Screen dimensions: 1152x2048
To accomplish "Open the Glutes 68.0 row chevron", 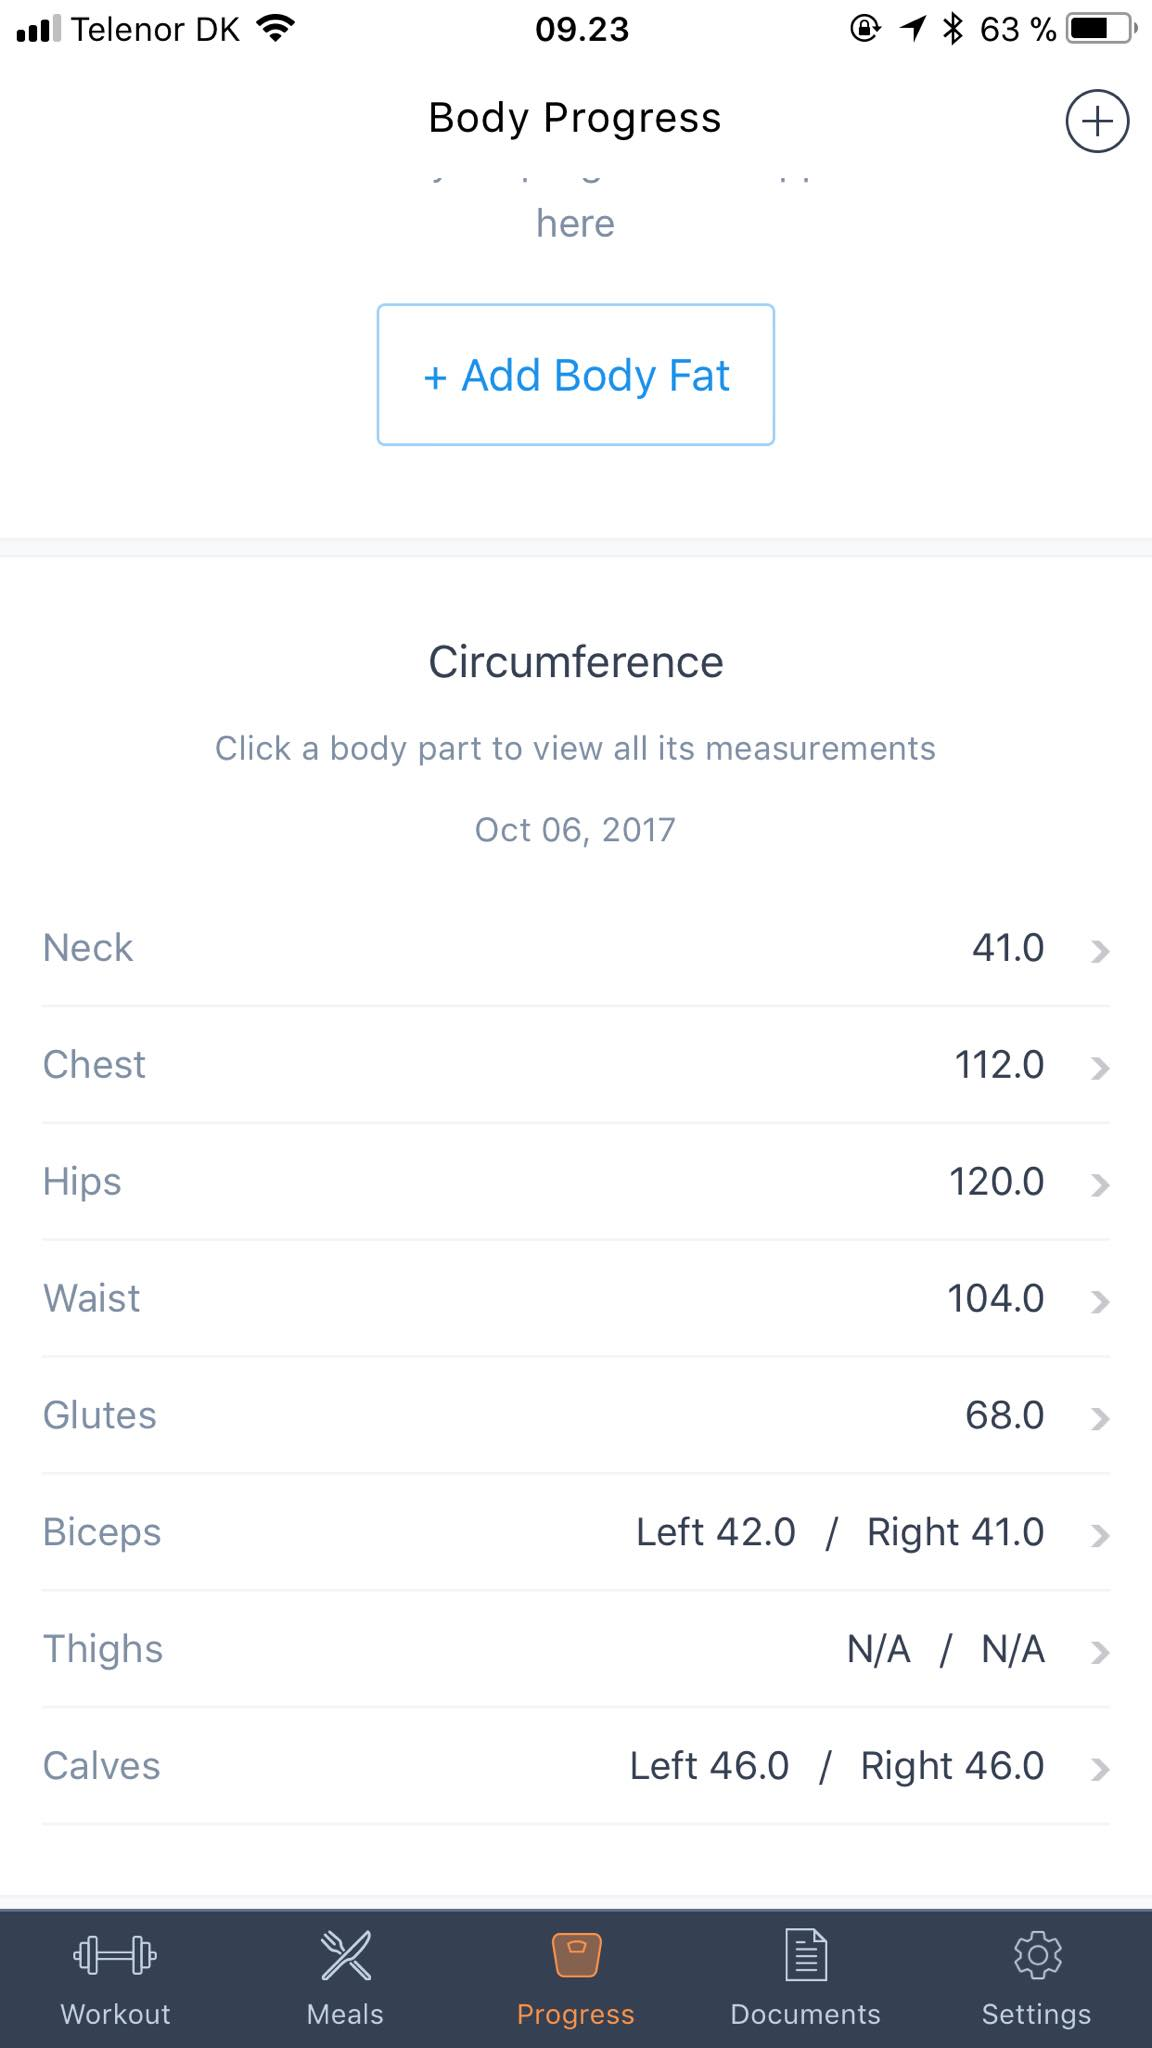I will pos(1100,1418).
